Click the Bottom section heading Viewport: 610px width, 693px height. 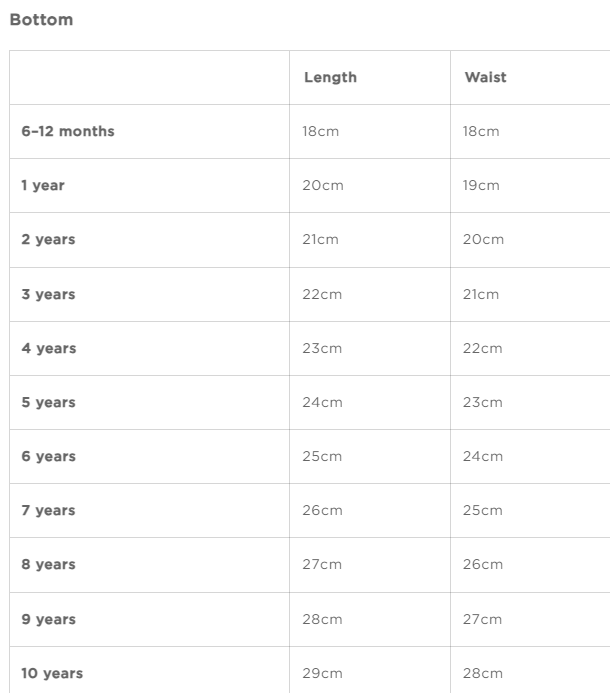41,20
